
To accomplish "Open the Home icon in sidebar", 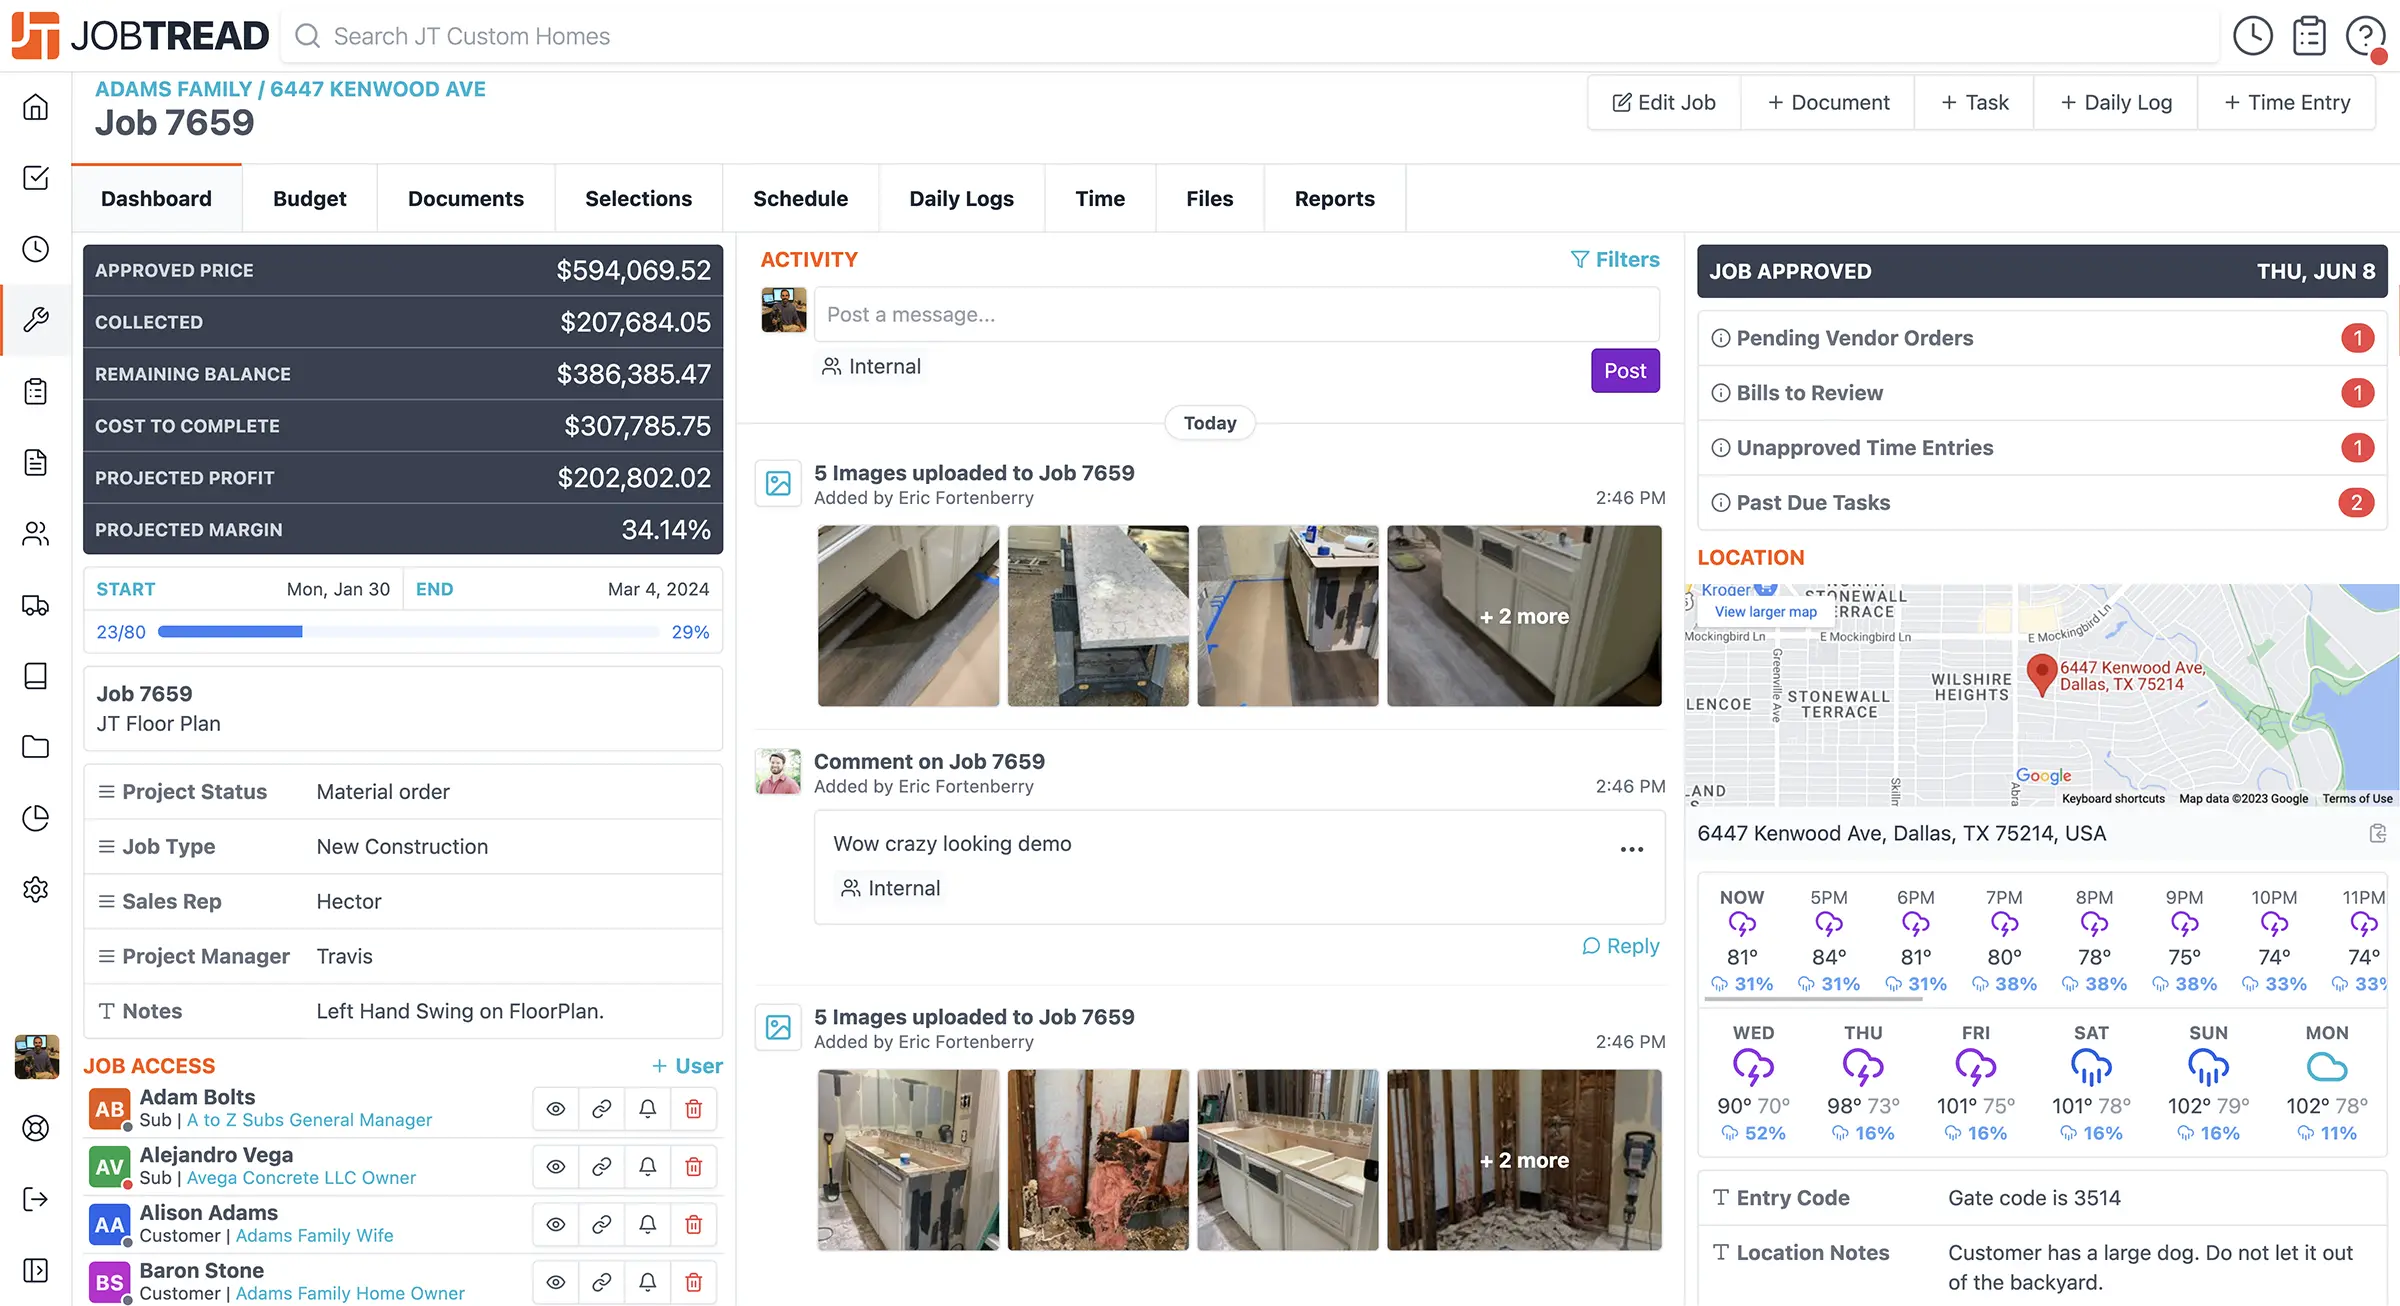I will click(x=36, y=107).
